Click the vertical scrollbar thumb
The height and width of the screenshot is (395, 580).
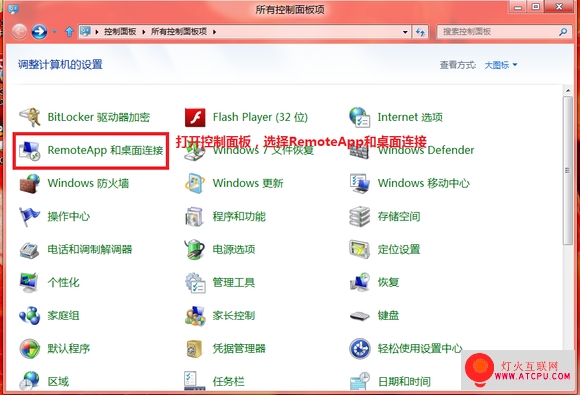click(568, 170)
